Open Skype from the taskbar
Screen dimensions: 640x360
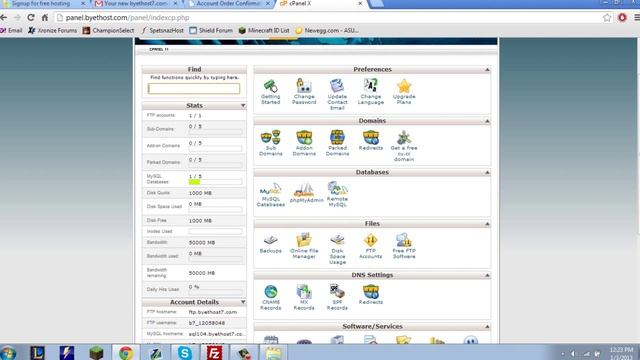(x=184, y=353)
